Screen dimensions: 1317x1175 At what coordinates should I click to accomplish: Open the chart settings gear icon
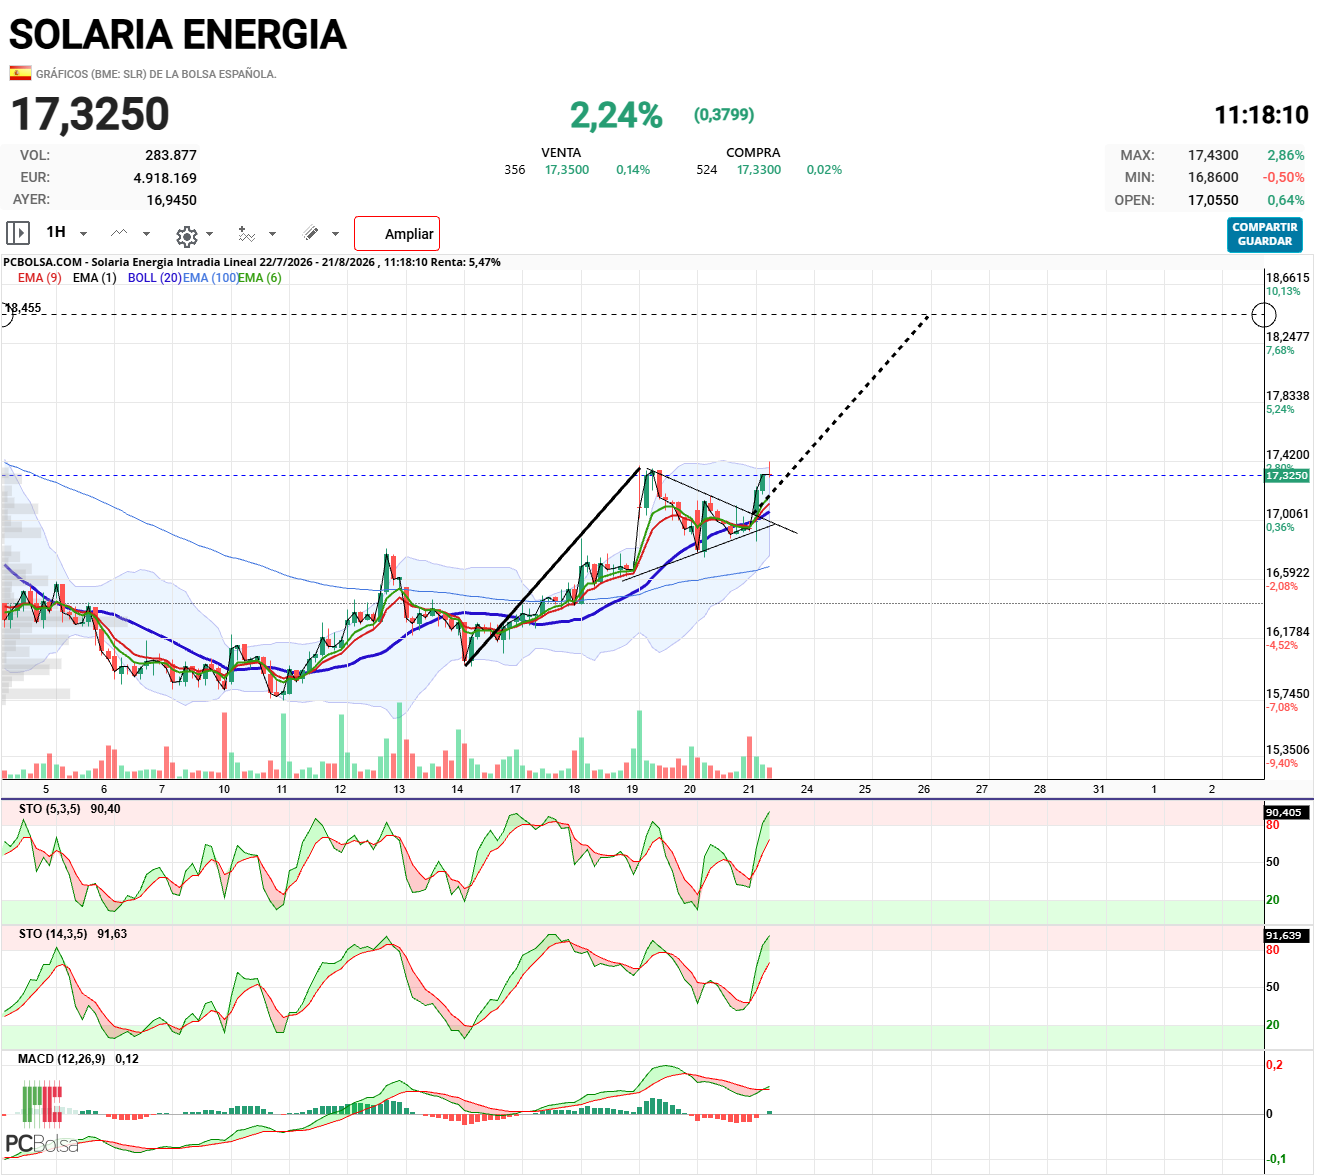[186, 236]
